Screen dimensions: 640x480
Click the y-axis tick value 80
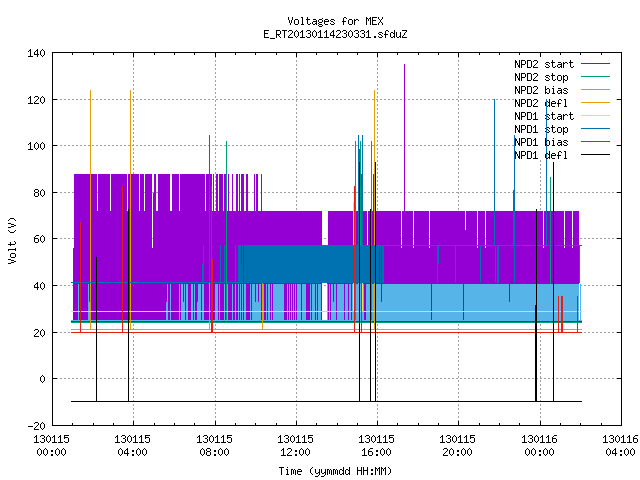(x=40, y=193)
